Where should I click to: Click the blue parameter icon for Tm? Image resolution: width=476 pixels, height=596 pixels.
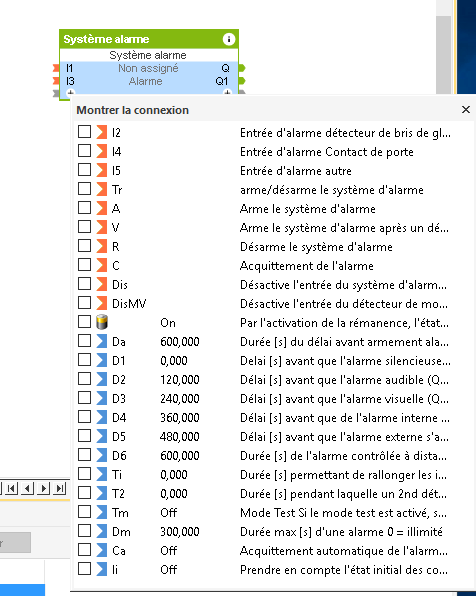tap(102, 512)
